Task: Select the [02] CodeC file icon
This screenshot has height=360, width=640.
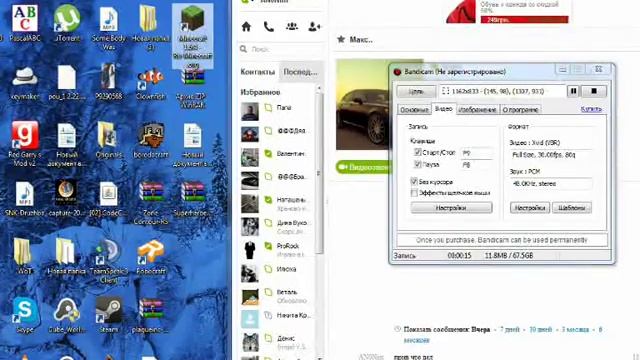Action: (109, 199)
